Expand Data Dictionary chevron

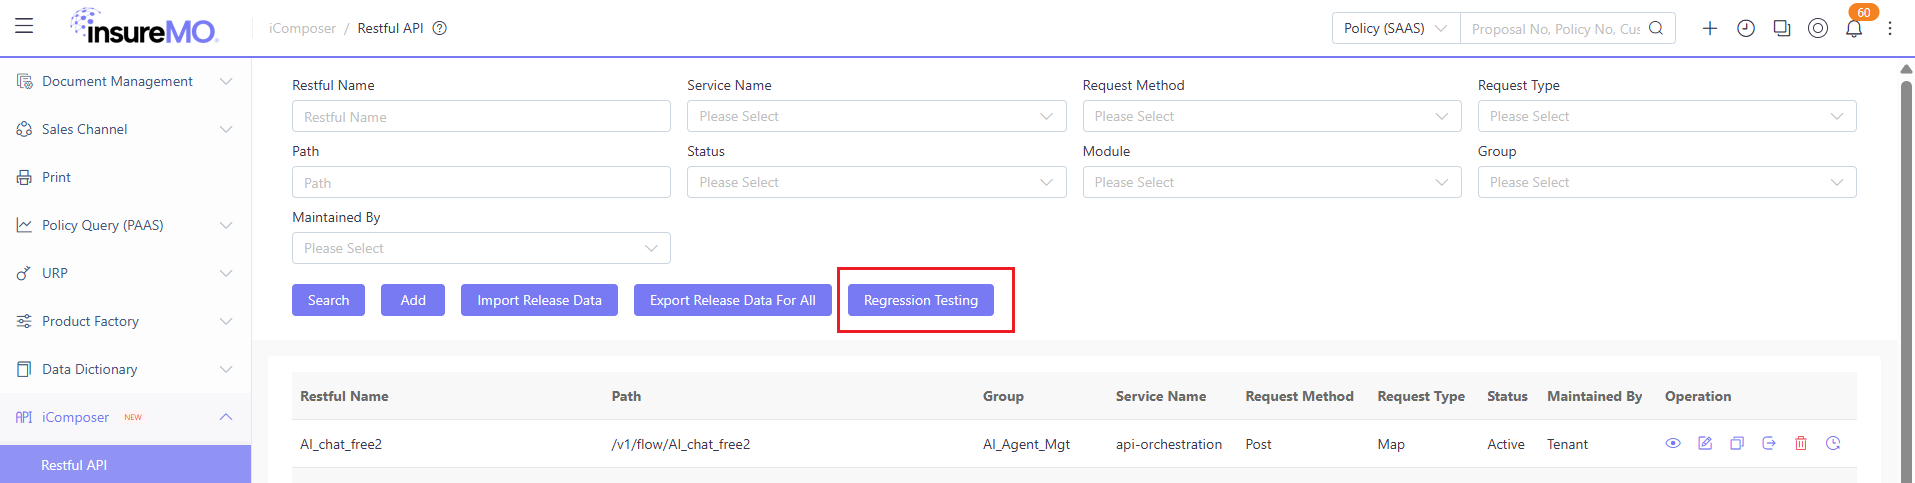(x=226, y=369)
